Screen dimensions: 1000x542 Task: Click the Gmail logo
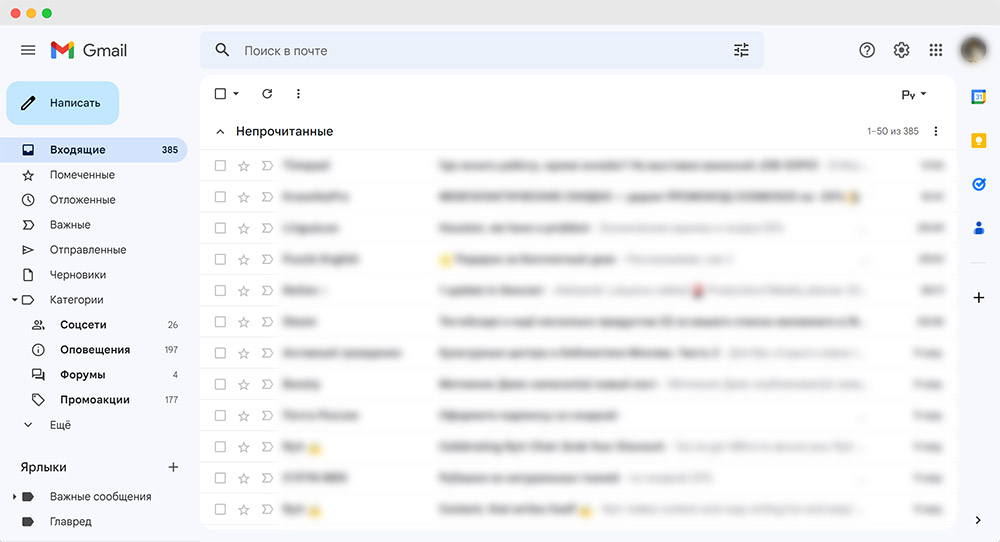(x=89, y=50)
